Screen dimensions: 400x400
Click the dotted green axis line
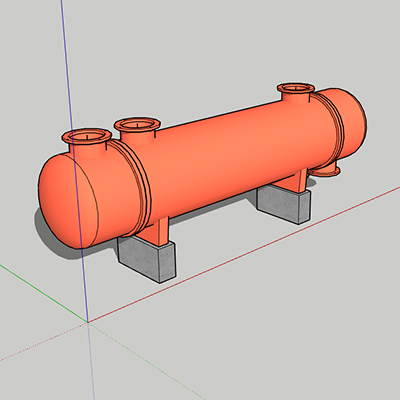point(148,362)
